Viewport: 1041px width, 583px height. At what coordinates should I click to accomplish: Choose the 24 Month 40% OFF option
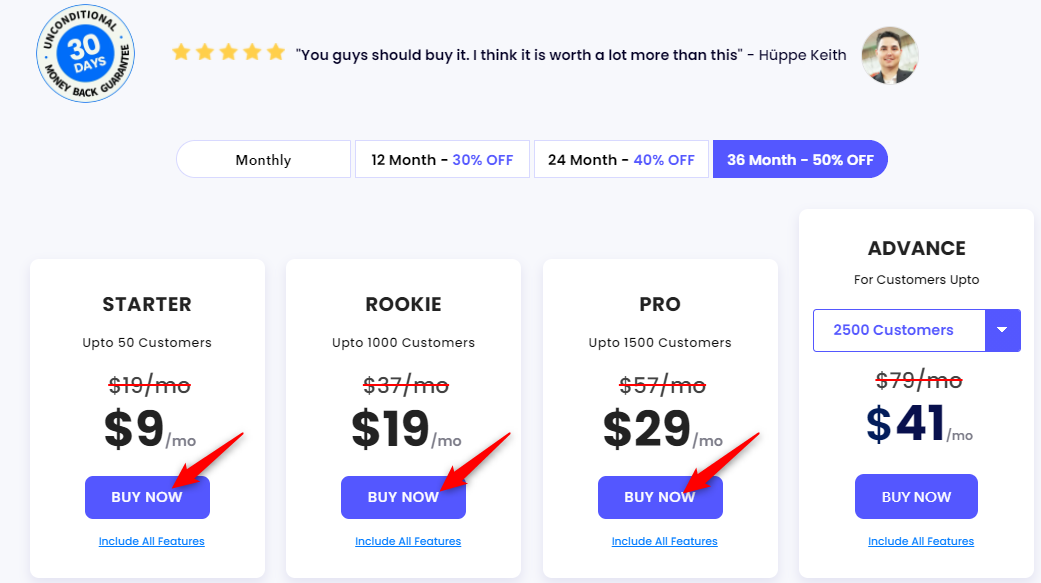pyautogui.click(x=621, y=159)
